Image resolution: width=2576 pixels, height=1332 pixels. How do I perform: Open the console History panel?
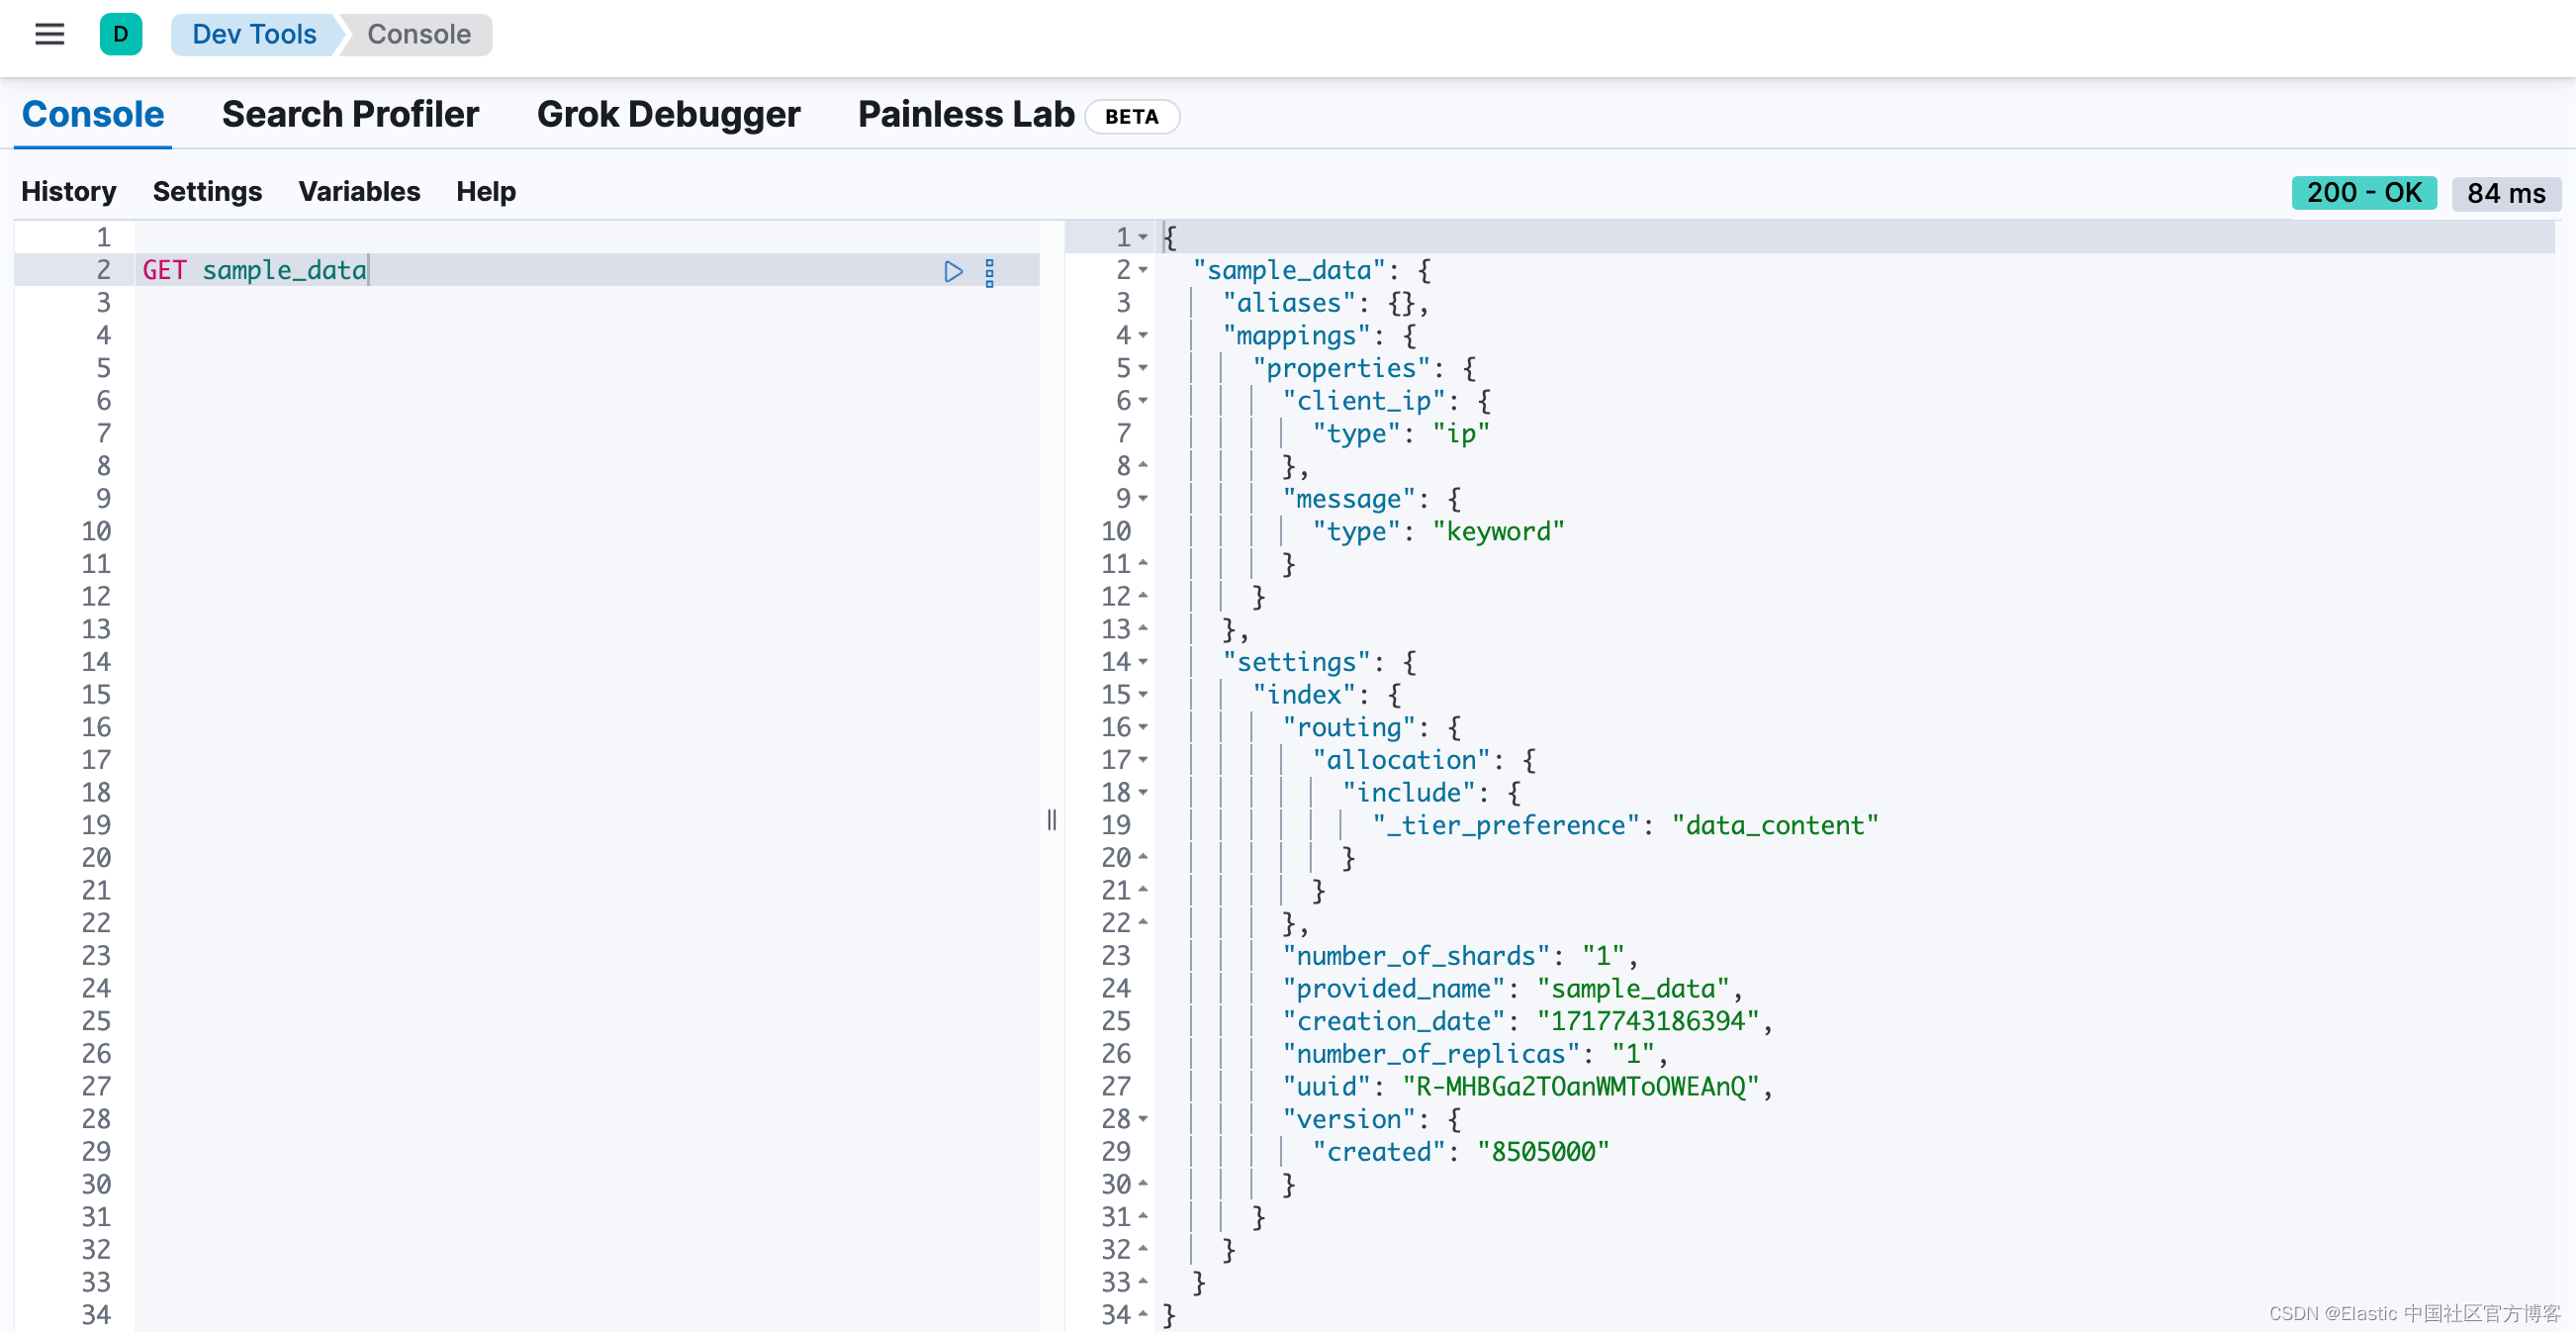pos(68,191)
